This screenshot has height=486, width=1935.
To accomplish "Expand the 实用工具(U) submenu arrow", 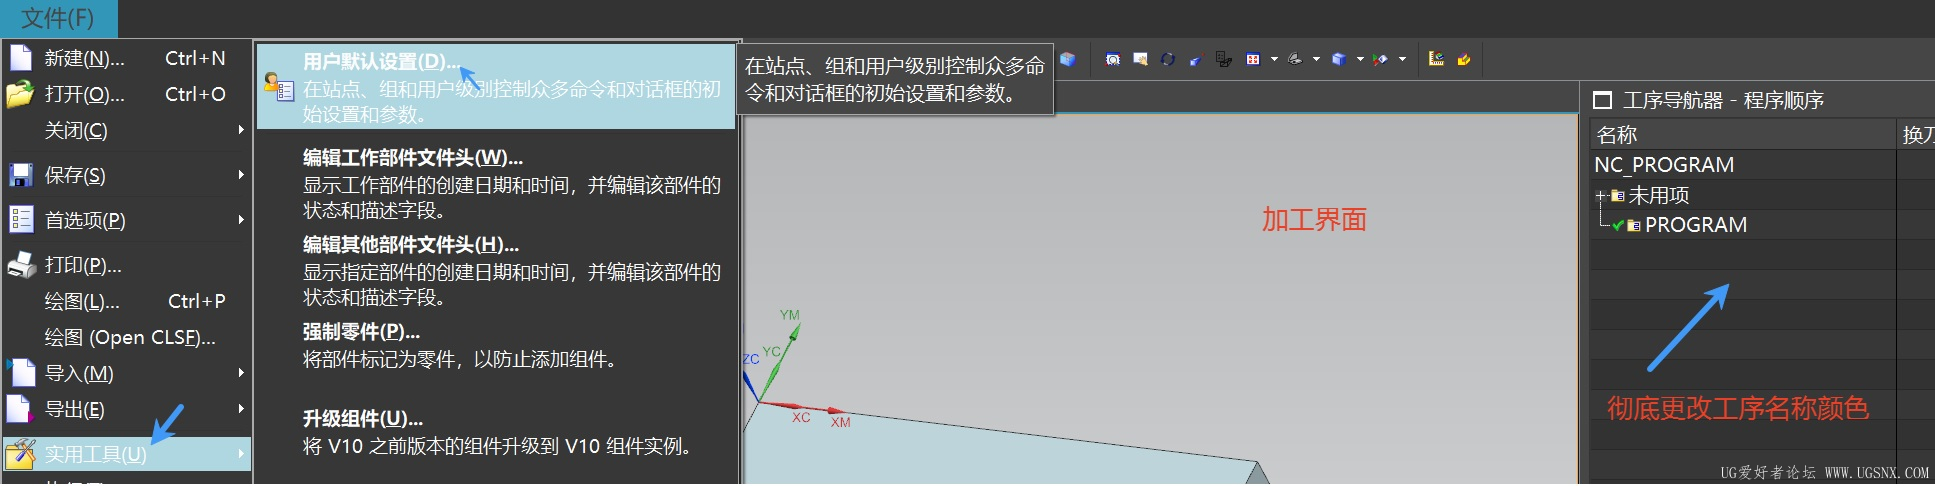I will tap(241, 454).
